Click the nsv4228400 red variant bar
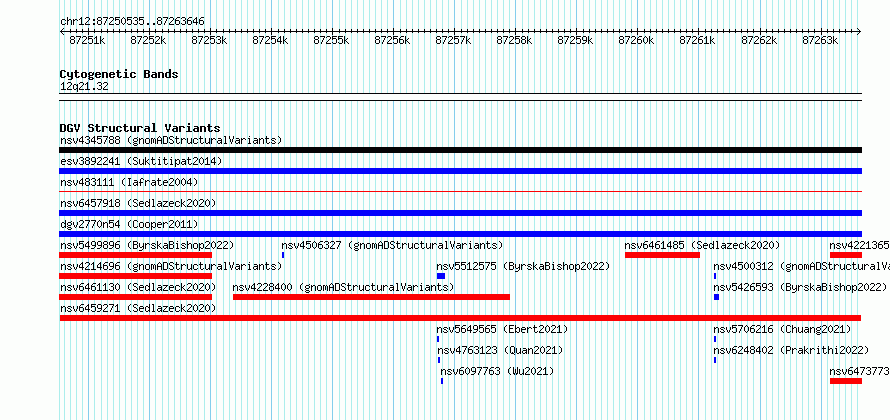This screenshot has height=420, width=890. click(371, 297)
